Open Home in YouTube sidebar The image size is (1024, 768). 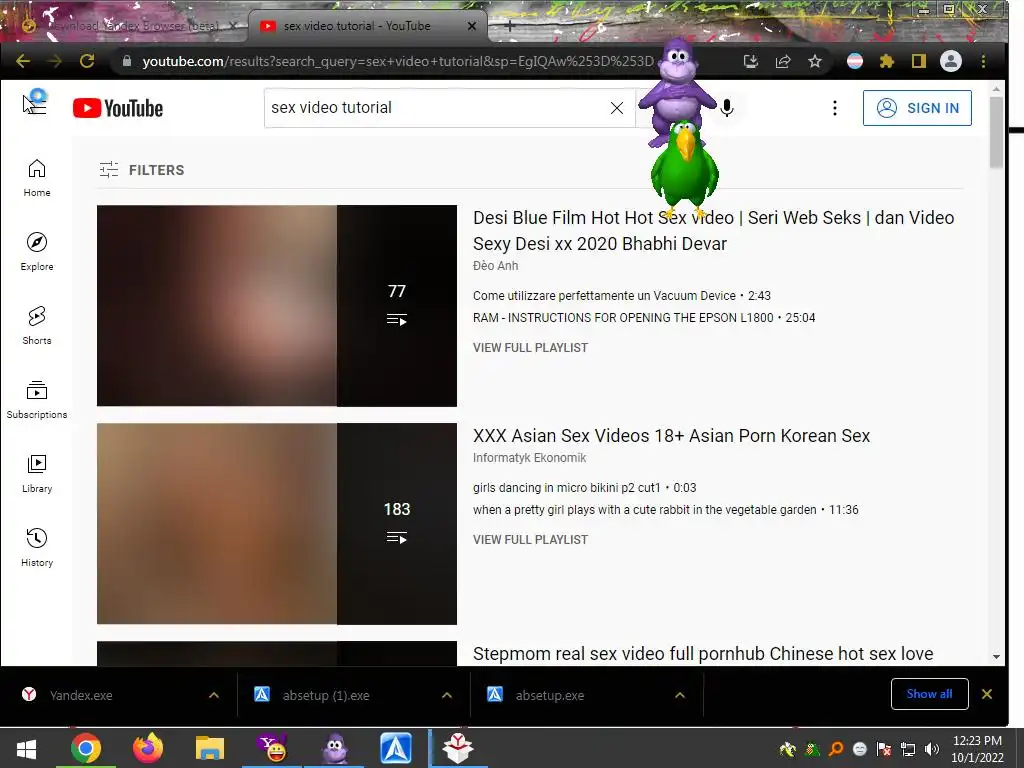pos(37,178)
